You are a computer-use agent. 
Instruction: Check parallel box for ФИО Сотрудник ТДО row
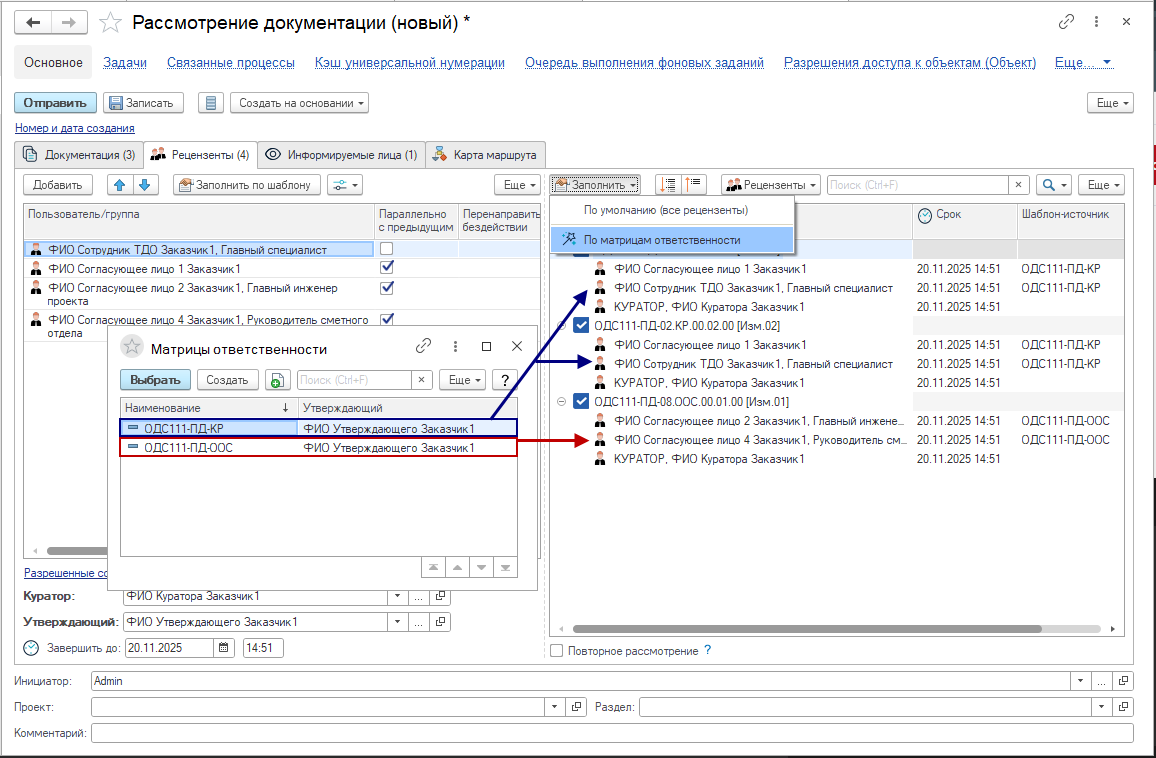coord(387,249)
